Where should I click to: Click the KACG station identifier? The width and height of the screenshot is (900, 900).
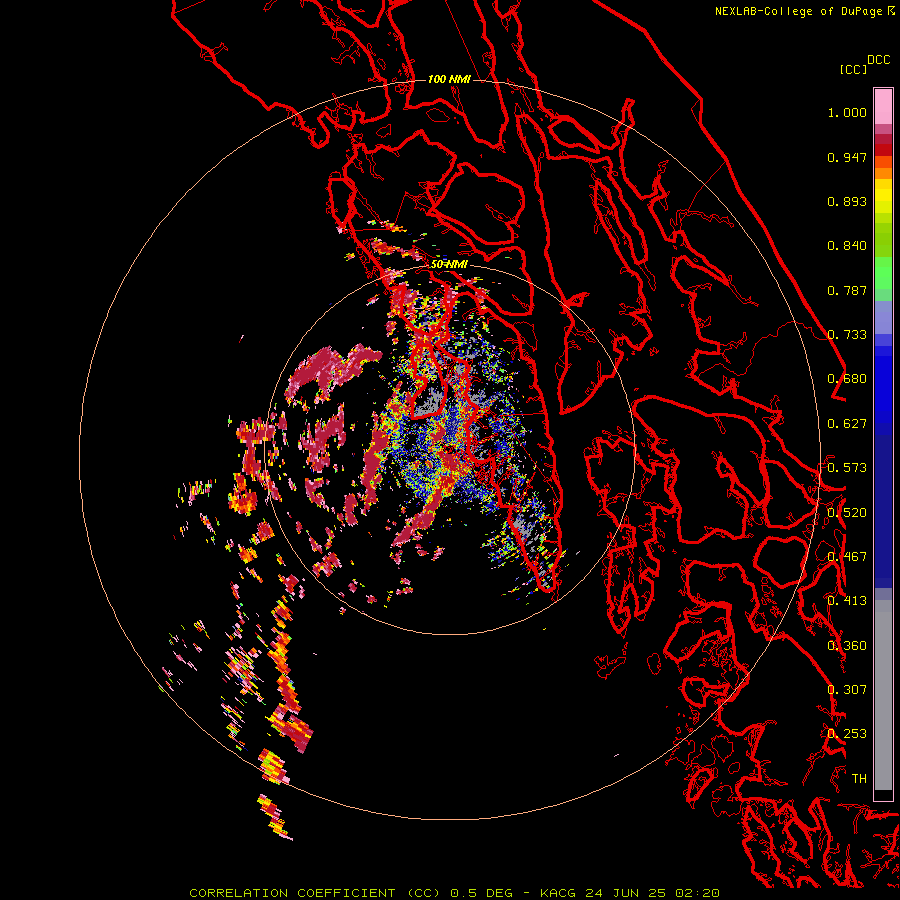(x=558, y=893)
